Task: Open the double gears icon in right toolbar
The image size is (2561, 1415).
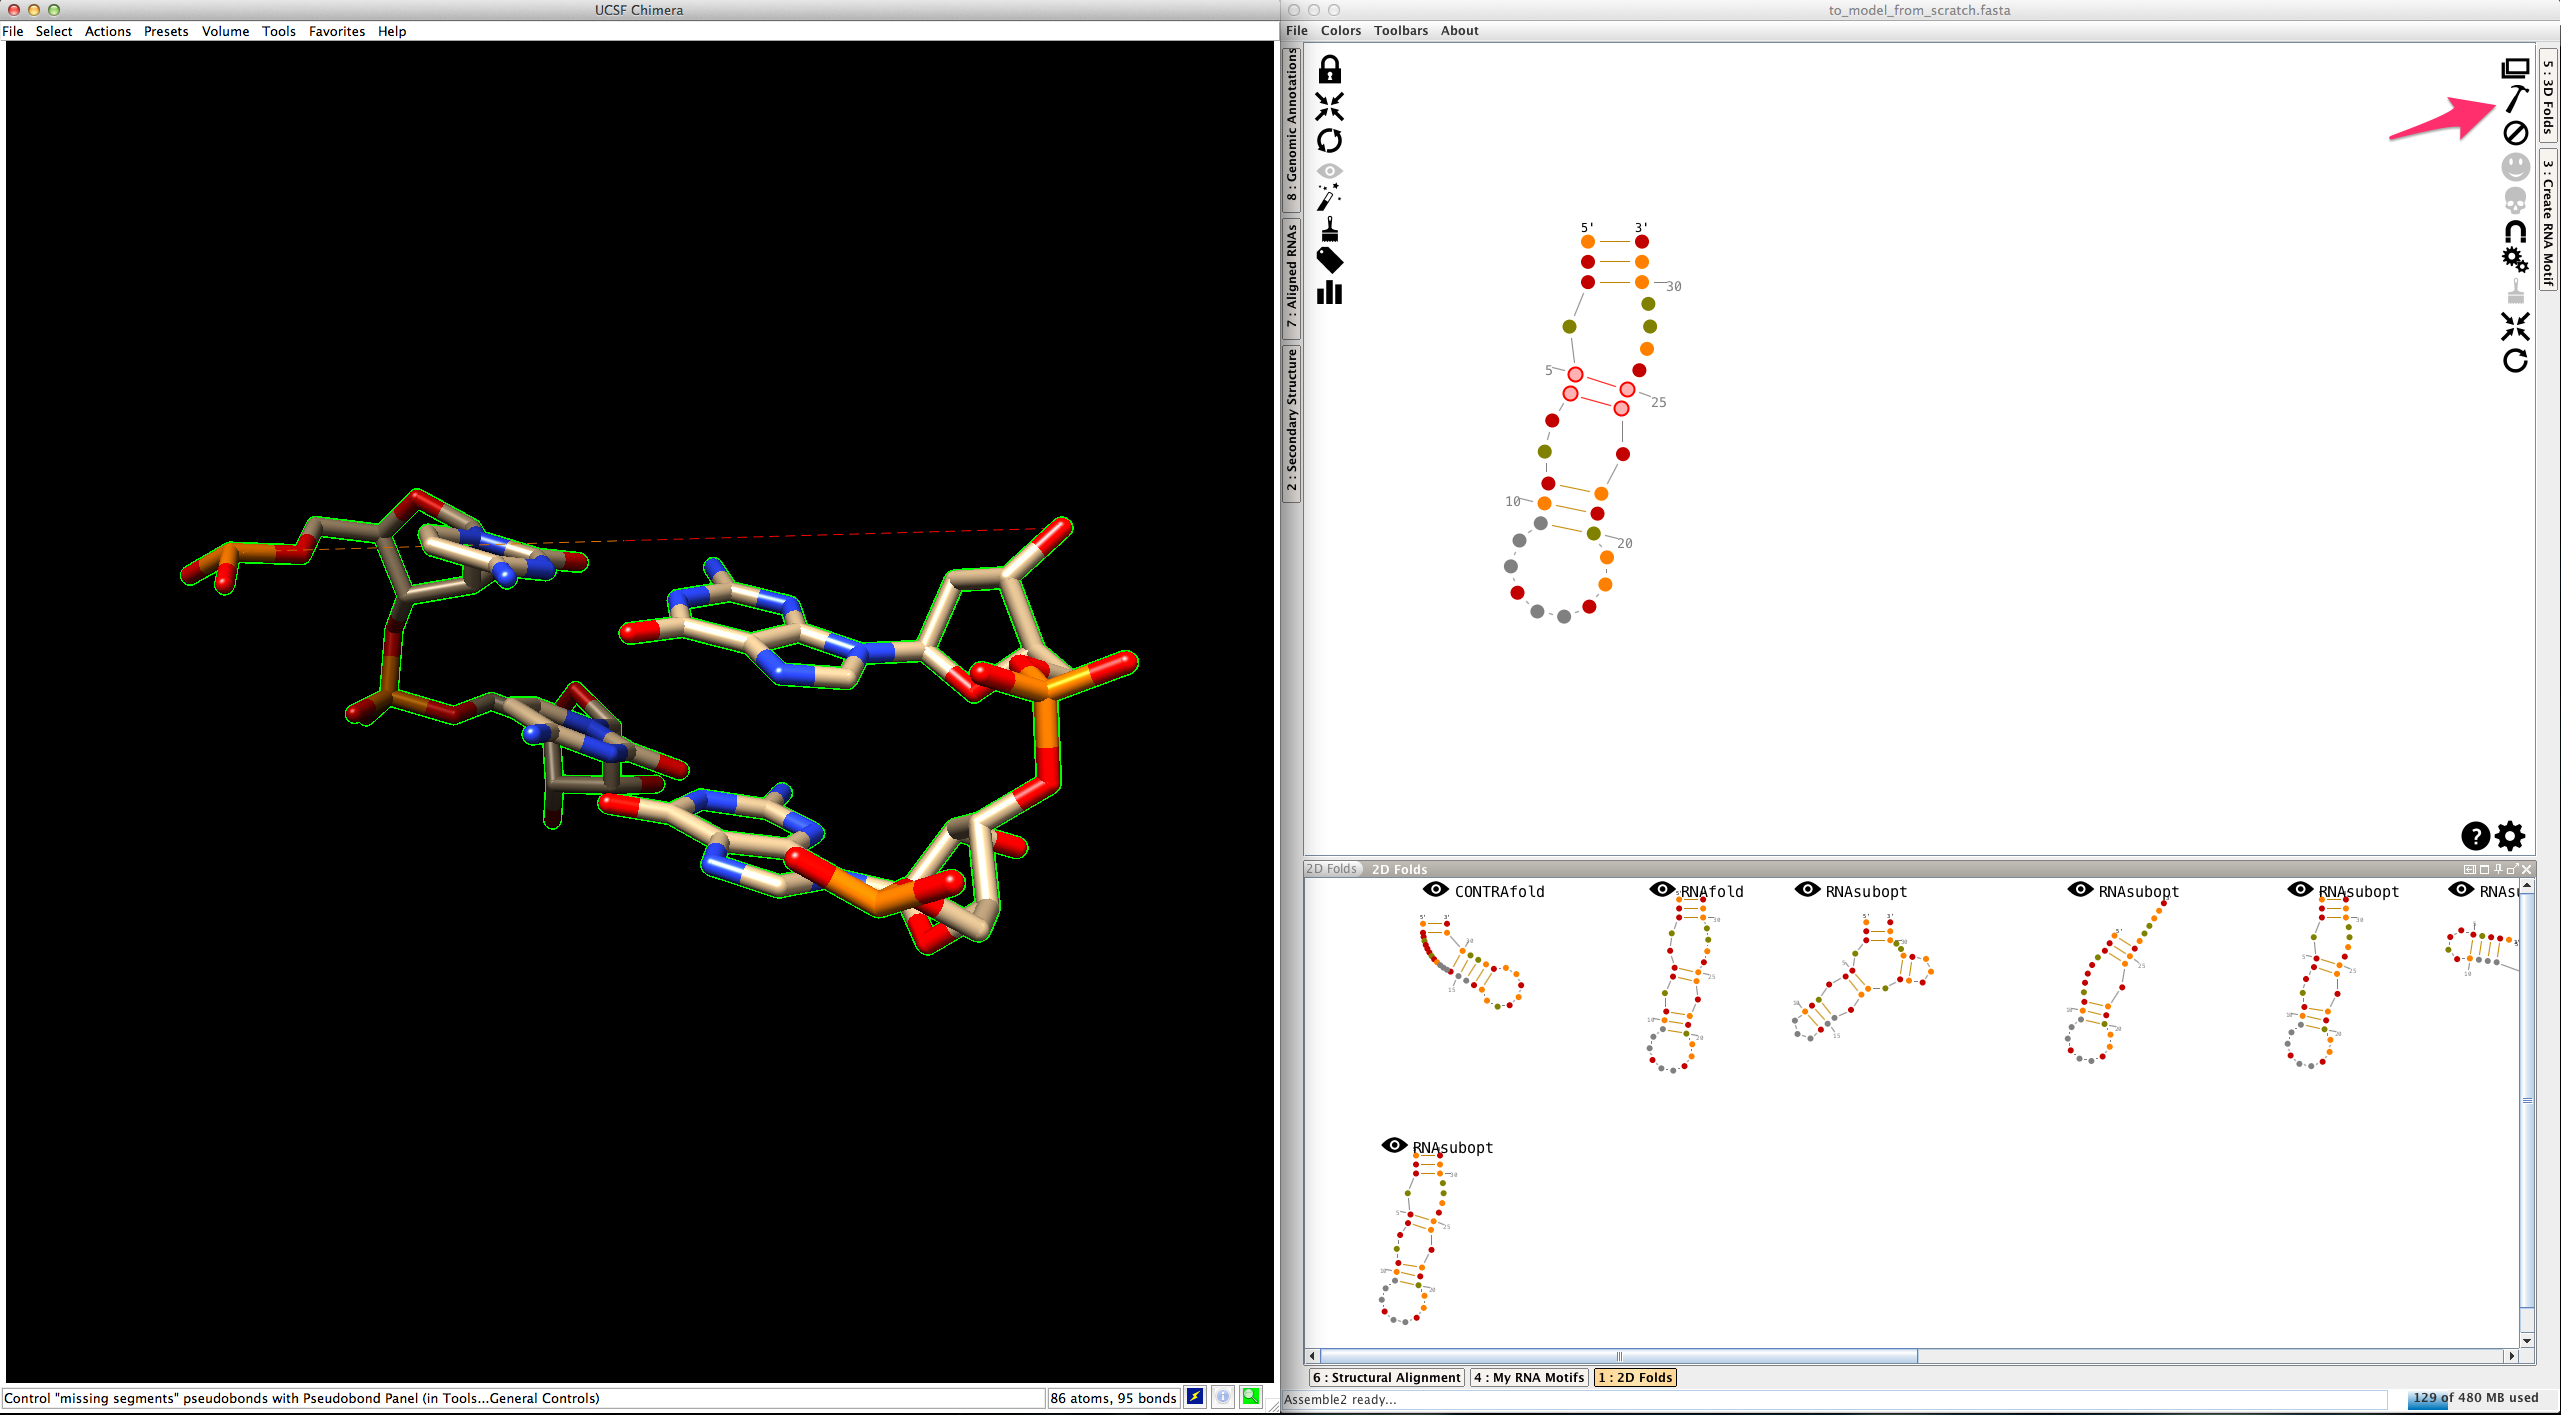Action: click(x=2515, y=260)
